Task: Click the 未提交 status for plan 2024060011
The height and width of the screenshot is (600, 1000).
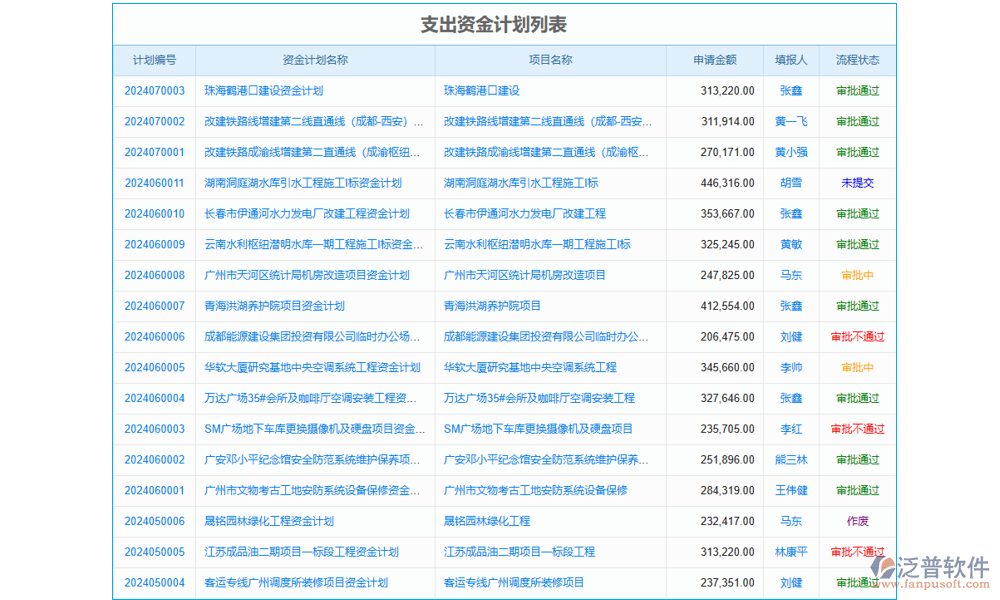Action: (x=856, y=183)
